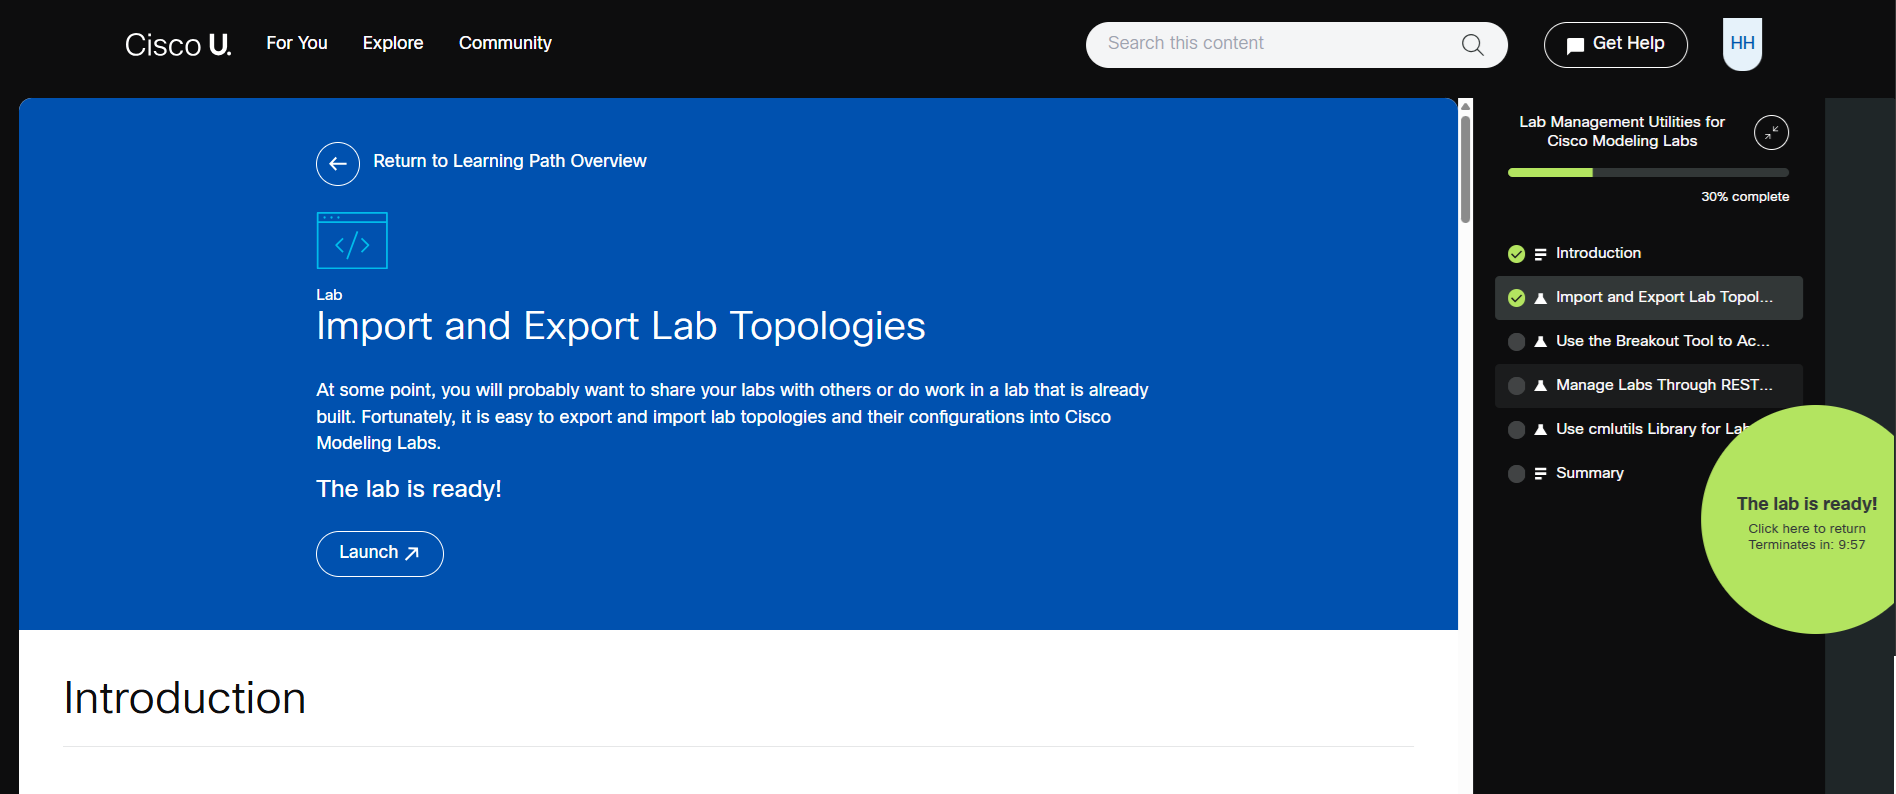Launch the lab with the Launch button
1896x794 pixels.
379,553
